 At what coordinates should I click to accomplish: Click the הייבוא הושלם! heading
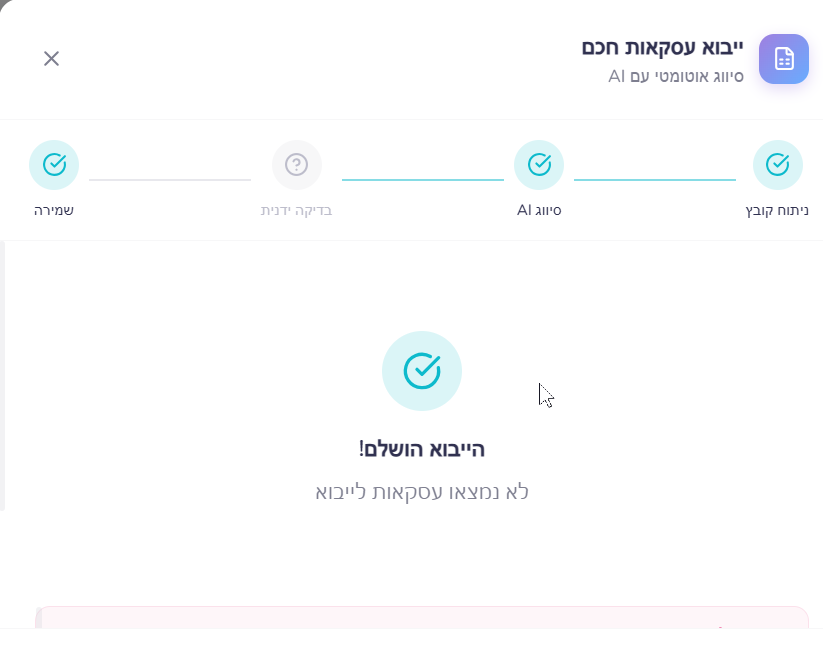click(422, 449)
